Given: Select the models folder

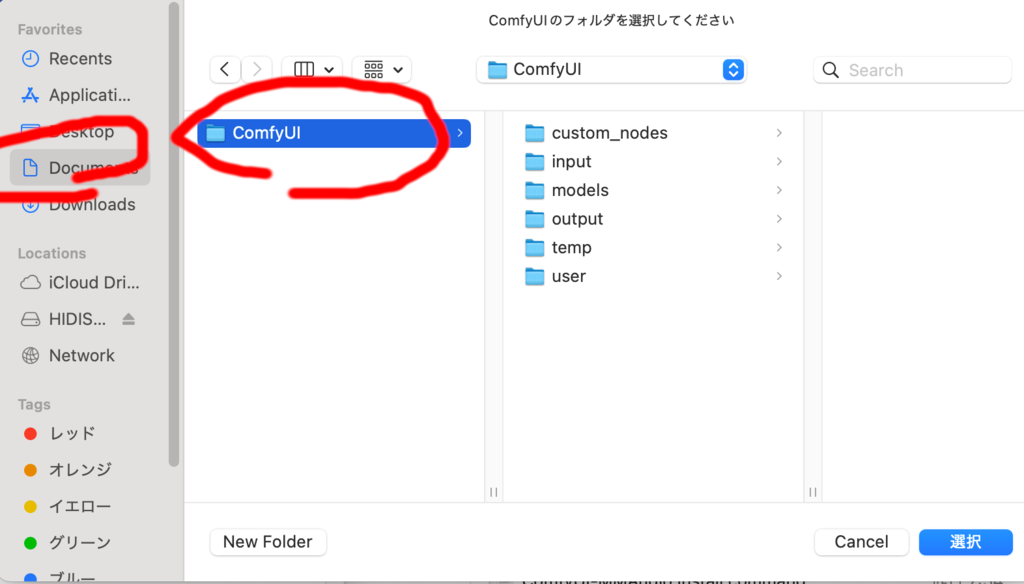Looking at the screenshot, I should (653, 191).
